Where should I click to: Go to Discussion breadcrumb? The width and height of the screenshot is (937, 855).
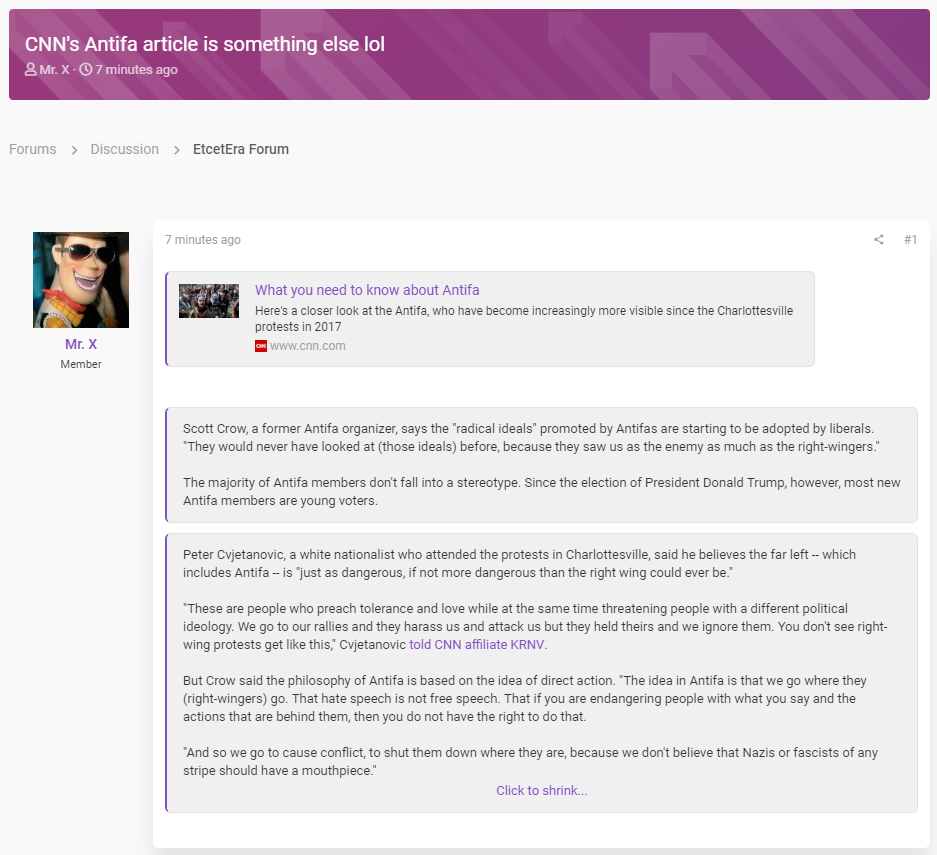click(124, 149)
